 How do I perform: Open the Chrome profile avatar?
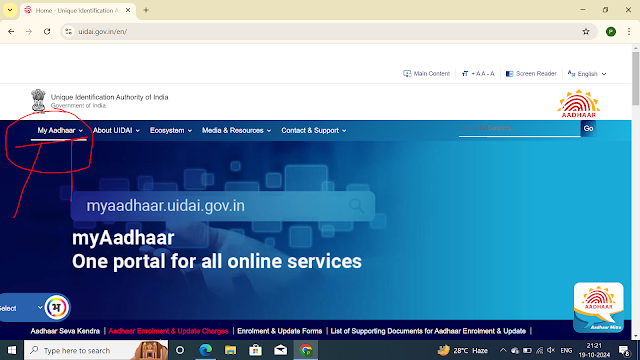(611, 31)
